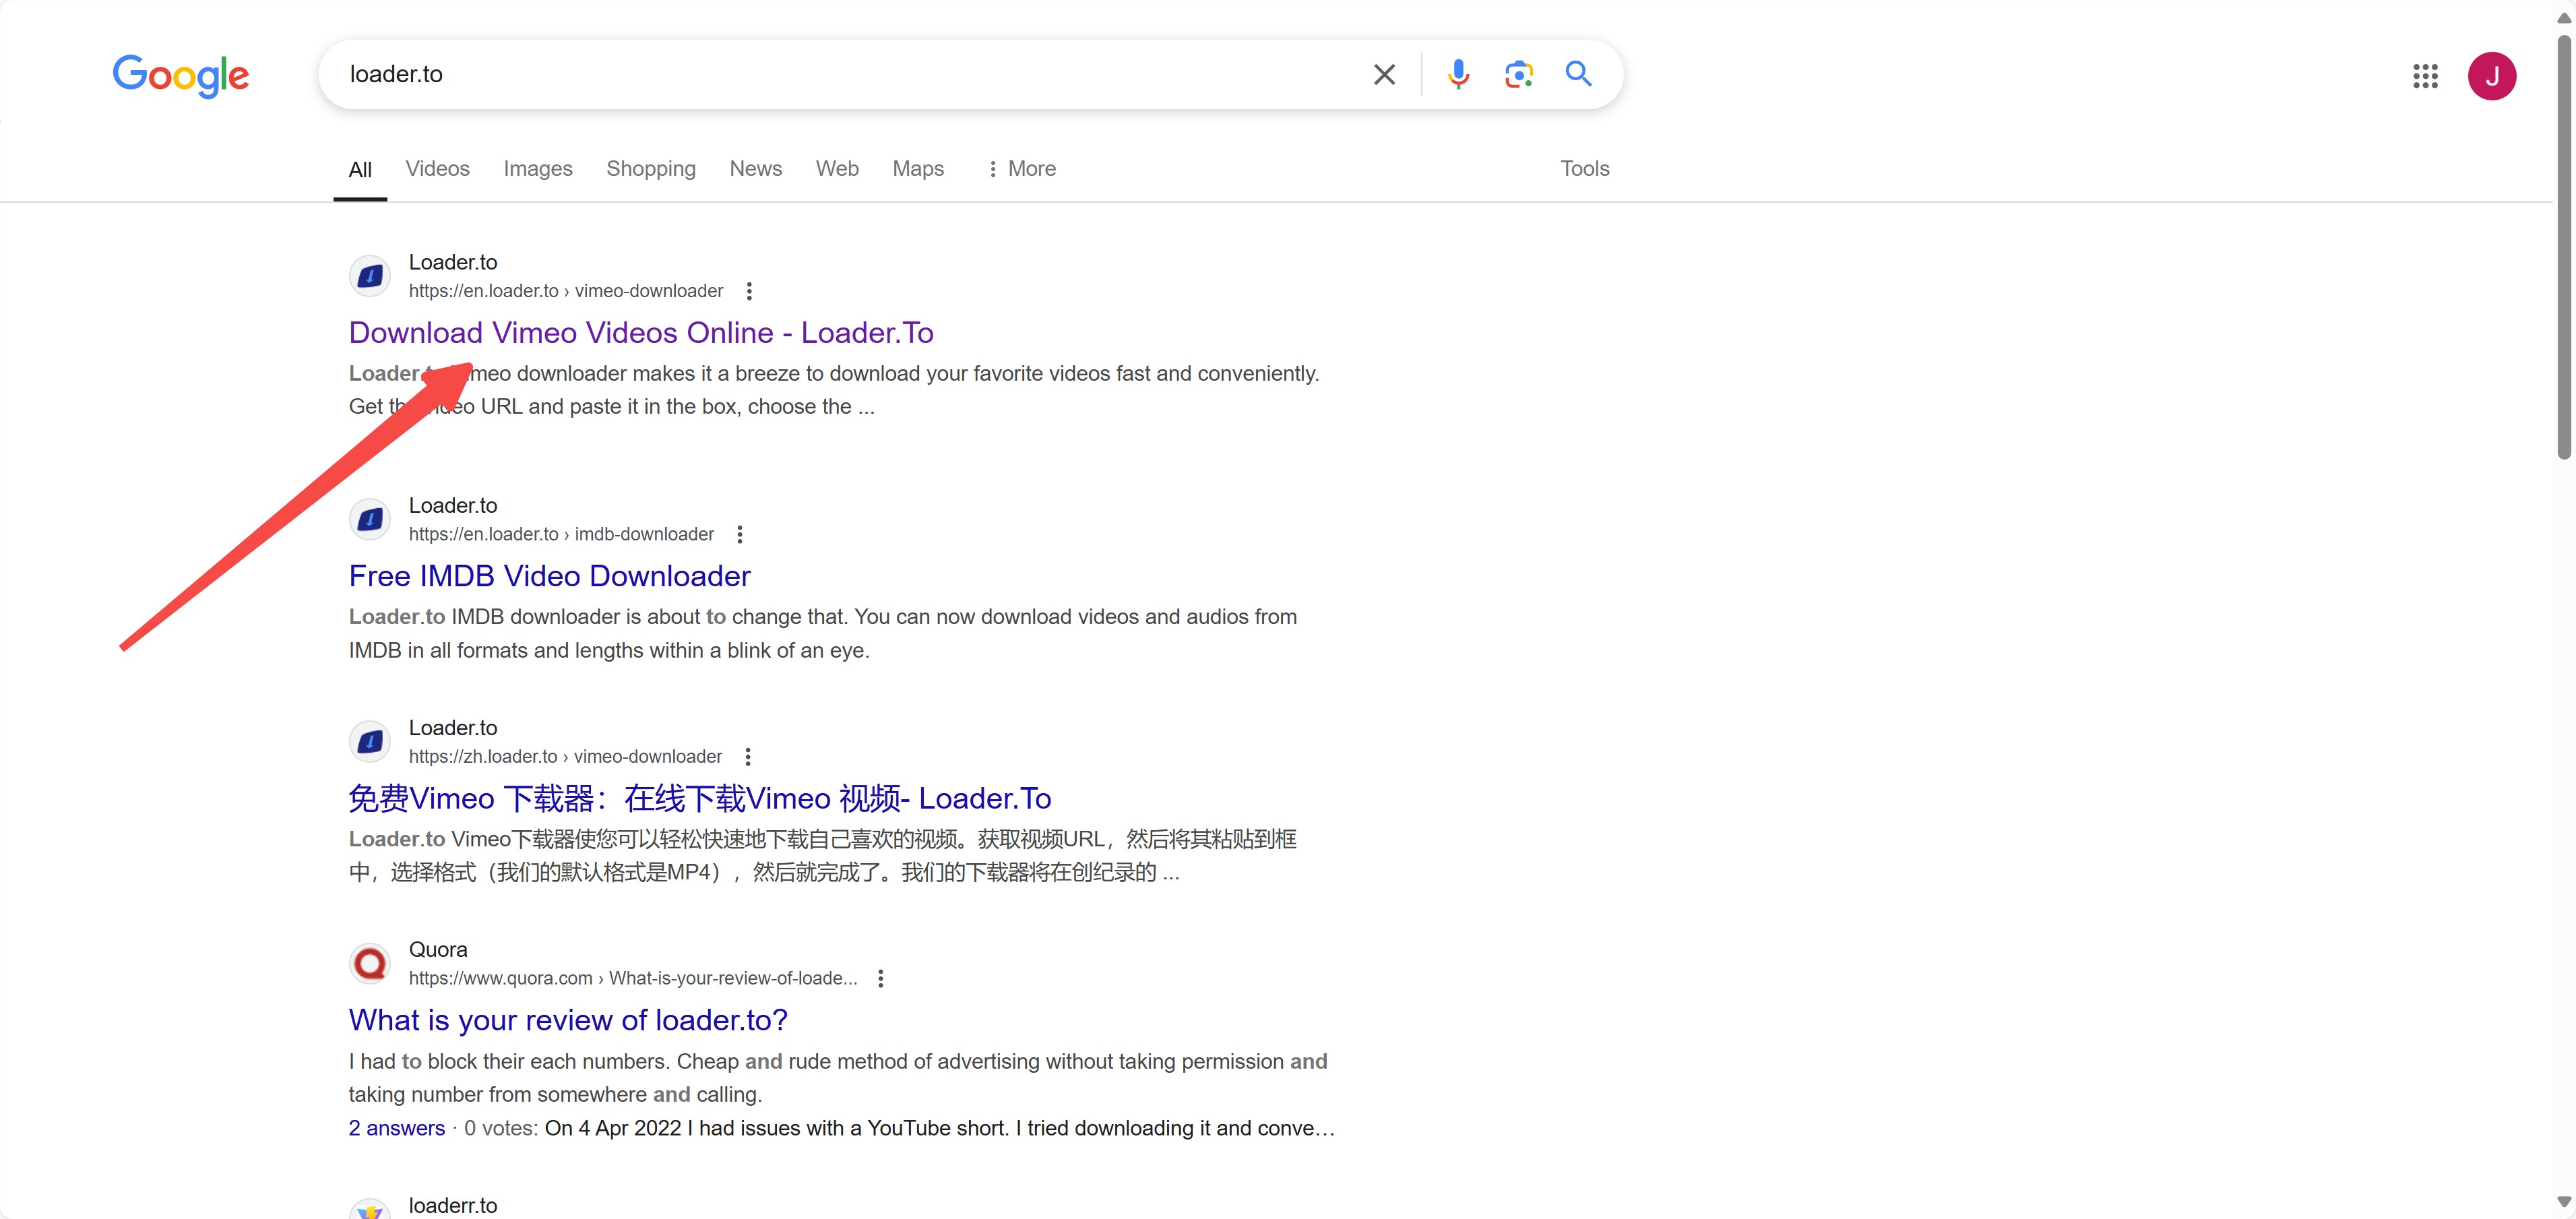The width and height of the screenshot is (2576, 1219).
Task: Click the page's vertical scrollbar thumb
Action: tap(2563, 246)
